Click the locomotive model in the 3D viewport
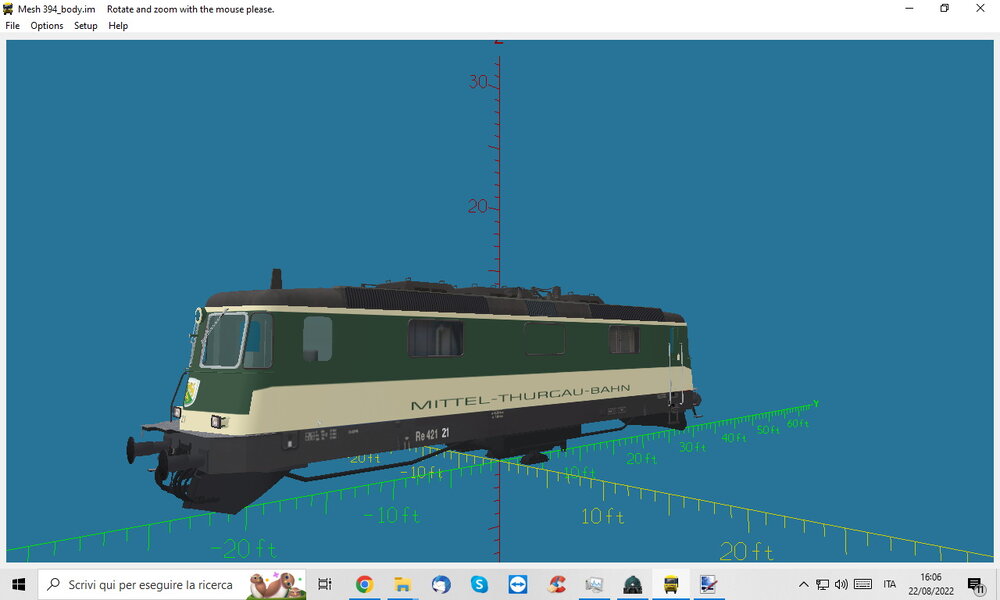Image resolution: width=1000 pixels, height=600 pixels. (x=413, y=390)
